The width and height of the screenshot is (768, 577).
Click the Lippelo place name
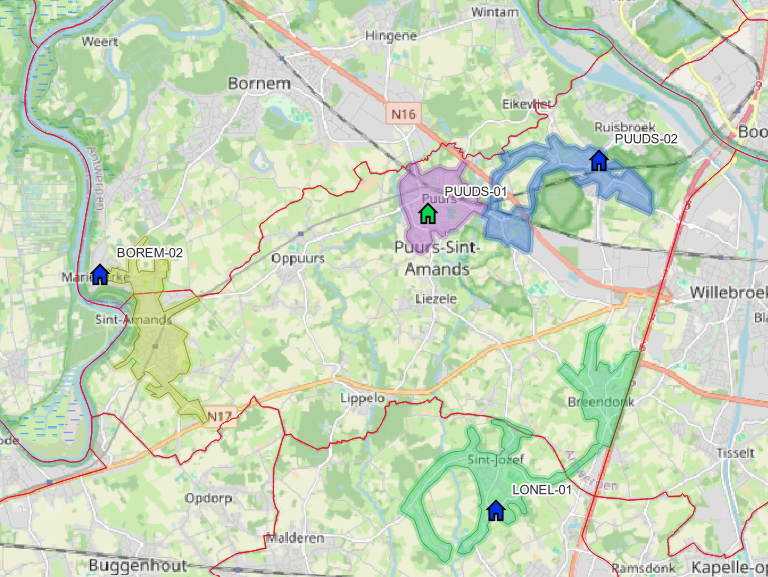click(362, 398)
